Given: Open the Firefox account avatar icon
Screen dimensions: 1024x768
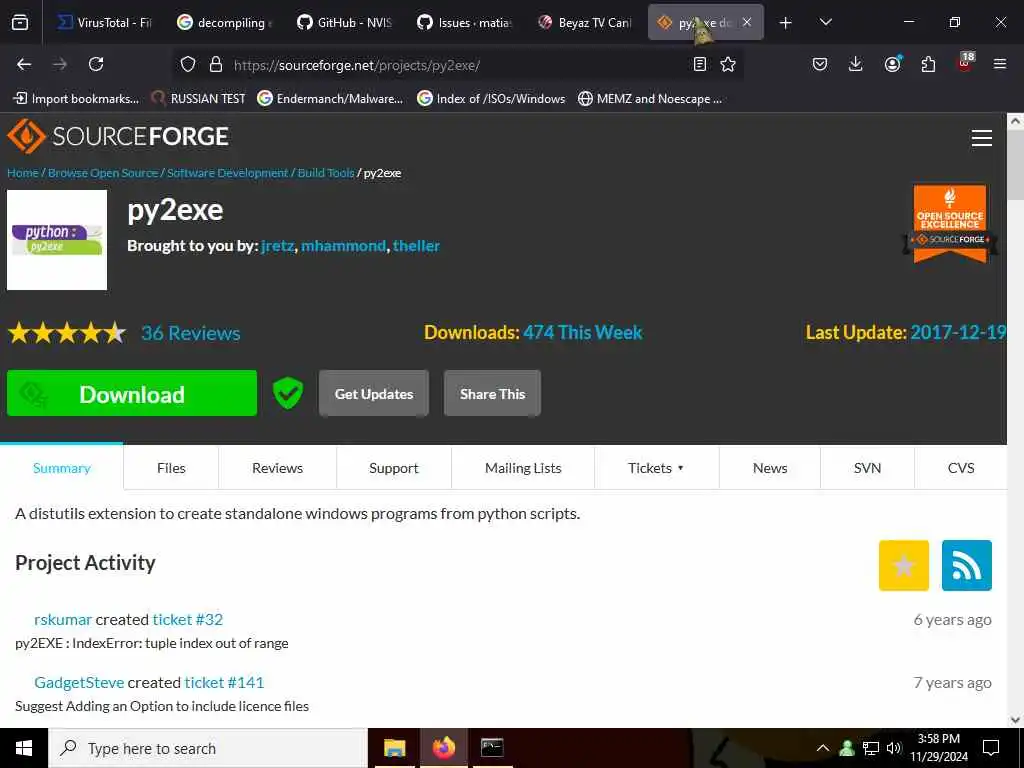Looking at the screenshot, I should click(892, 64).
